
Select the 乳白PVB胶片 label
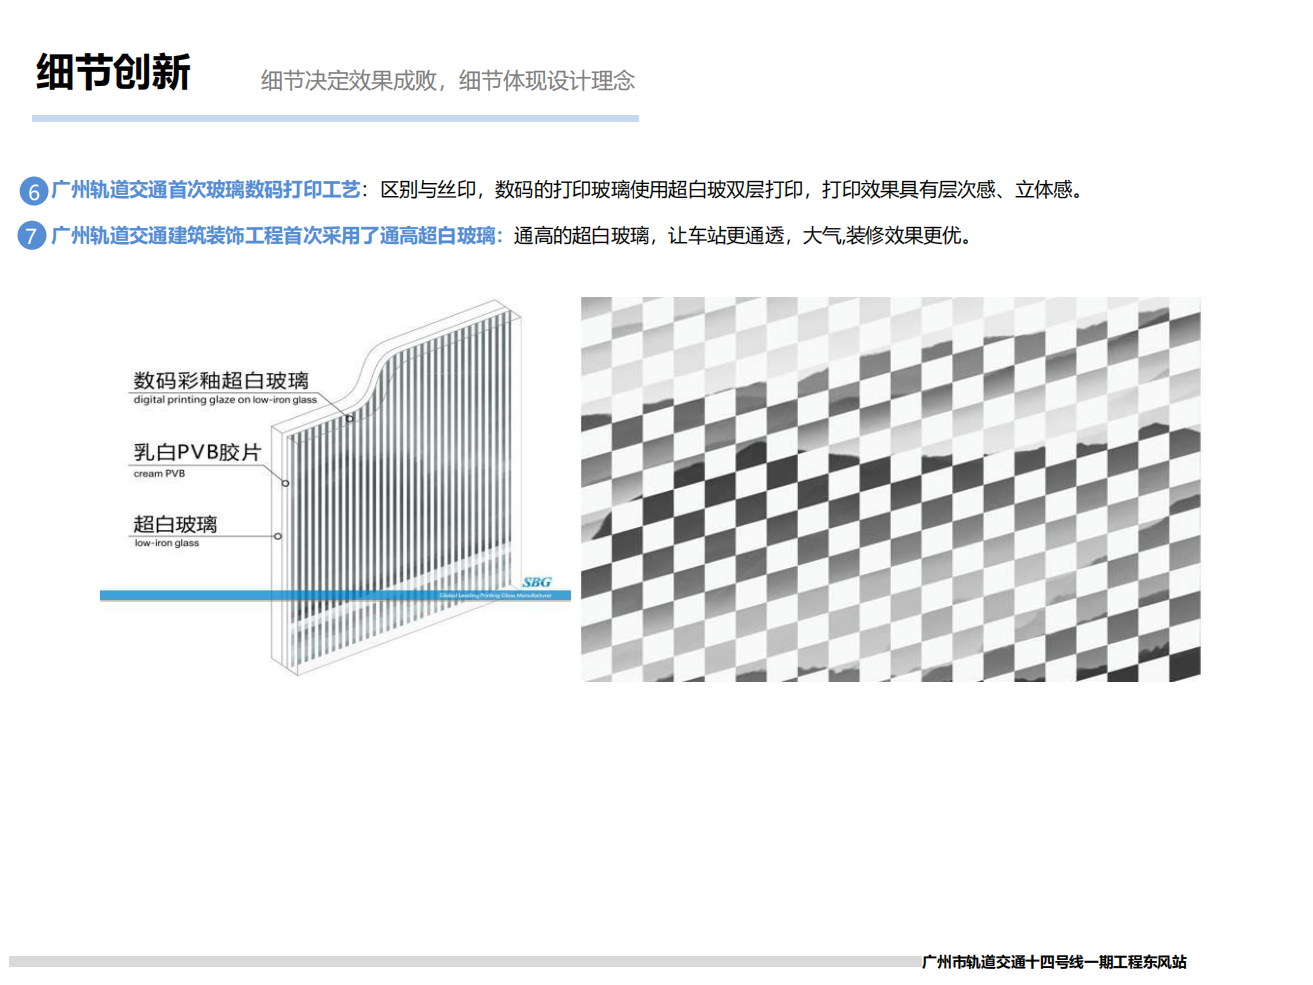click(197, 453)
